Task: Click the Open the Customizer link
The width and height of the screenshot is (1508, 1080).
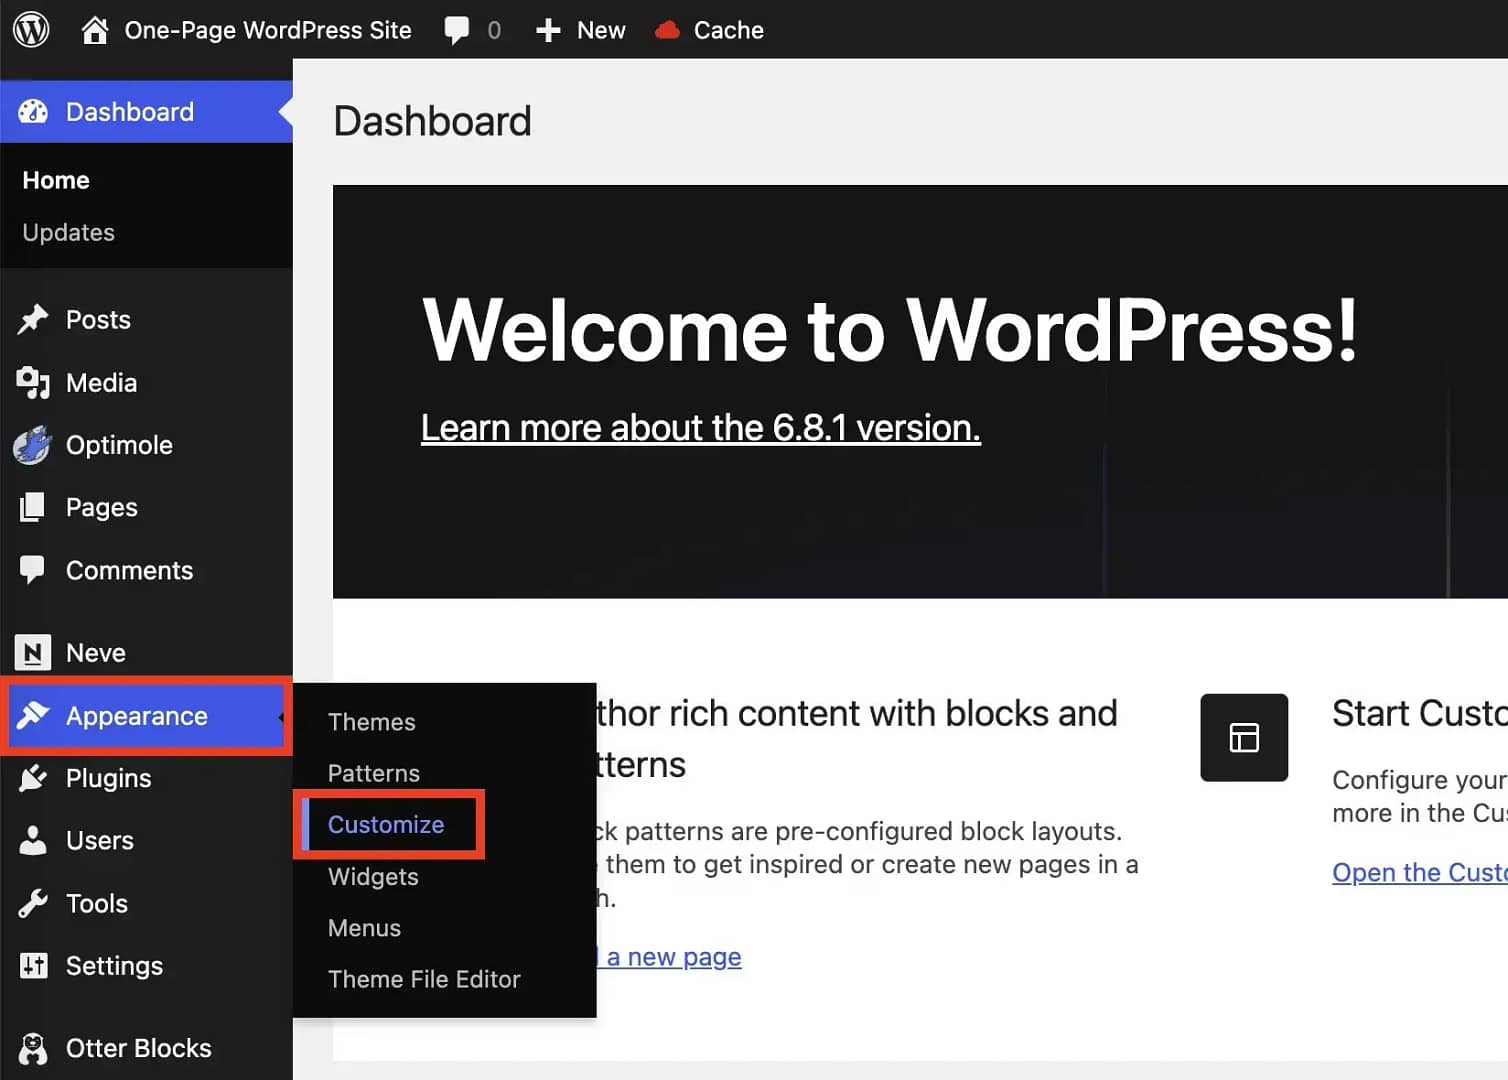Action: point(1420,873)
